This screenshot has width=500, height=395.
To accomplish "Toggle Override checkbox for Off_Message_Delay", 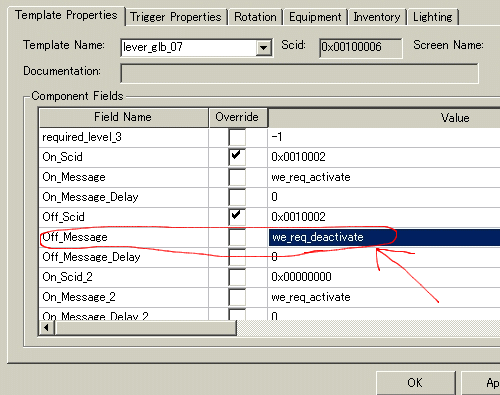I will point(237,257).
